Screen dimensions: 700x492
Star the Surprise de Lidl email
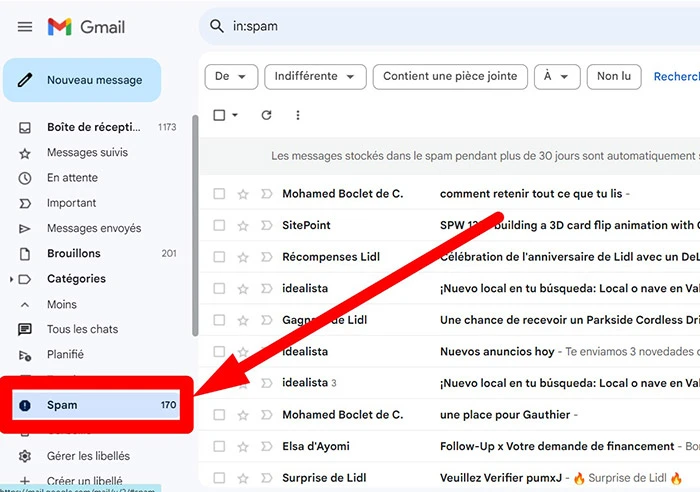point(243,478)
